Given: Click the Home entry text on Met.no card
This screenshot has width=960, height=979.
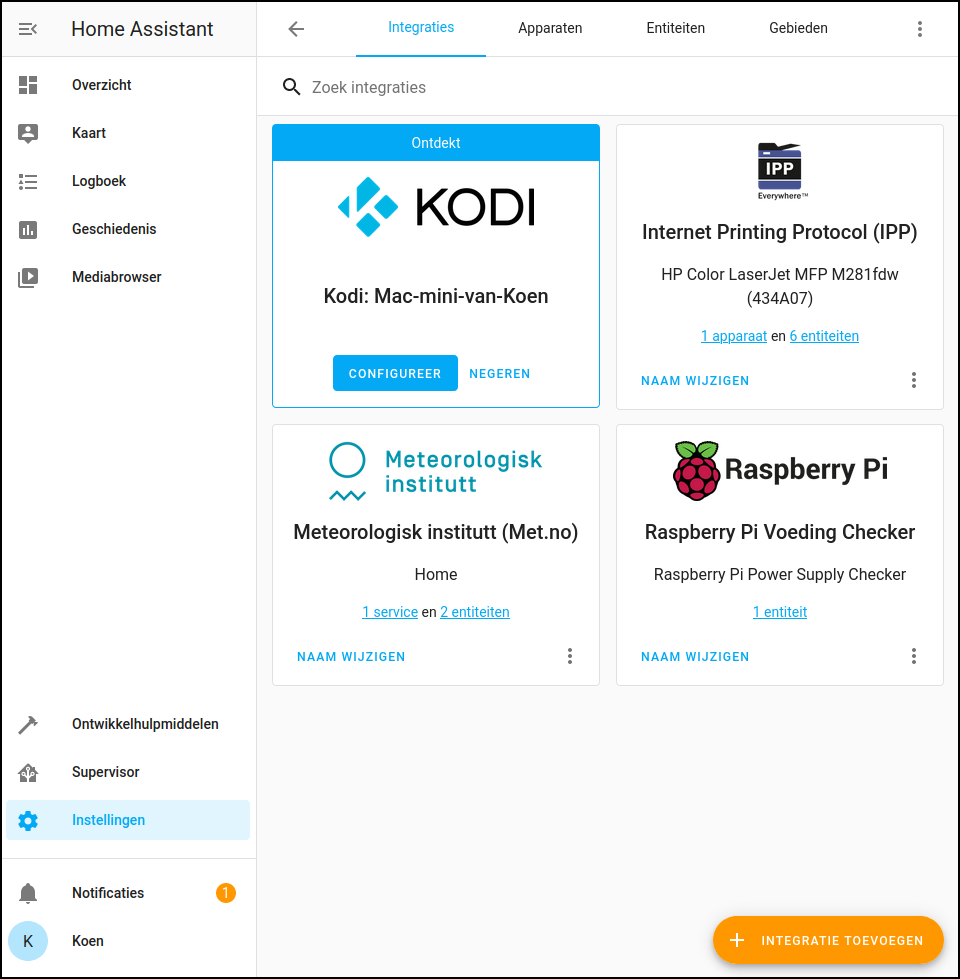Looking at the screenshot, I should pyautogui.click(x=436, y=574).
